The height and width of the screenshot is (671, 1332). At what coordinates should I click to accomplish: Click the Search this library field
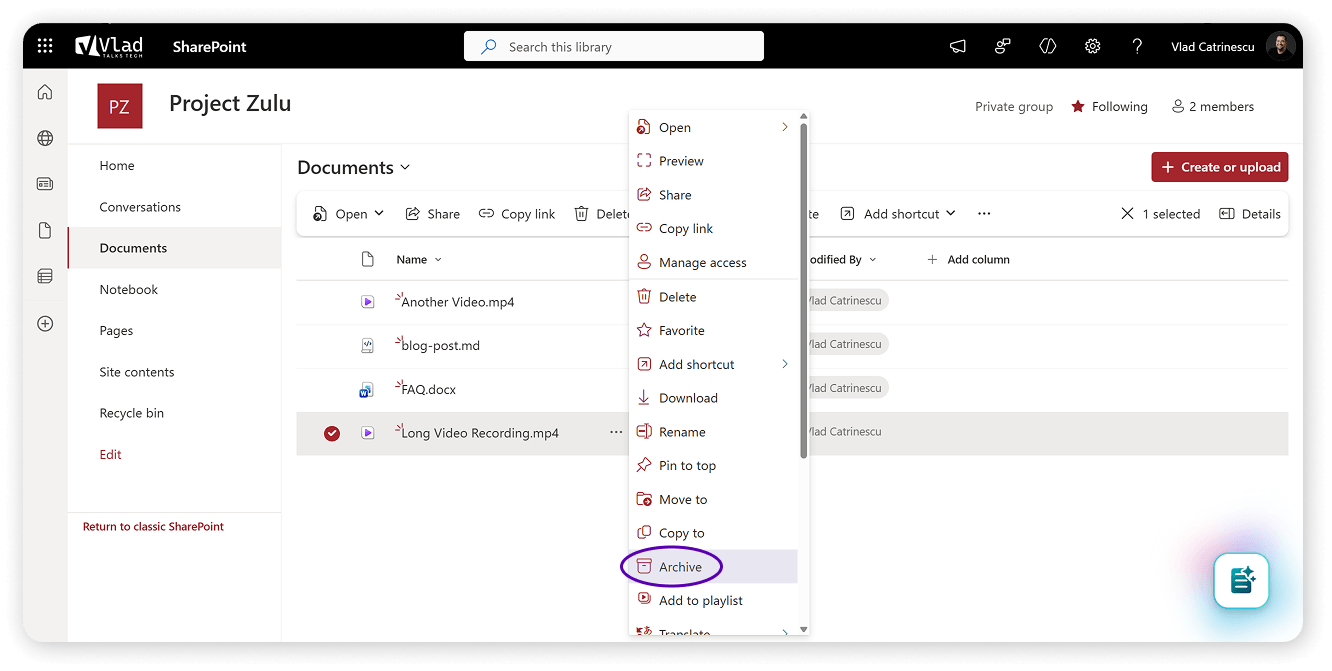(x=613, y=46)
